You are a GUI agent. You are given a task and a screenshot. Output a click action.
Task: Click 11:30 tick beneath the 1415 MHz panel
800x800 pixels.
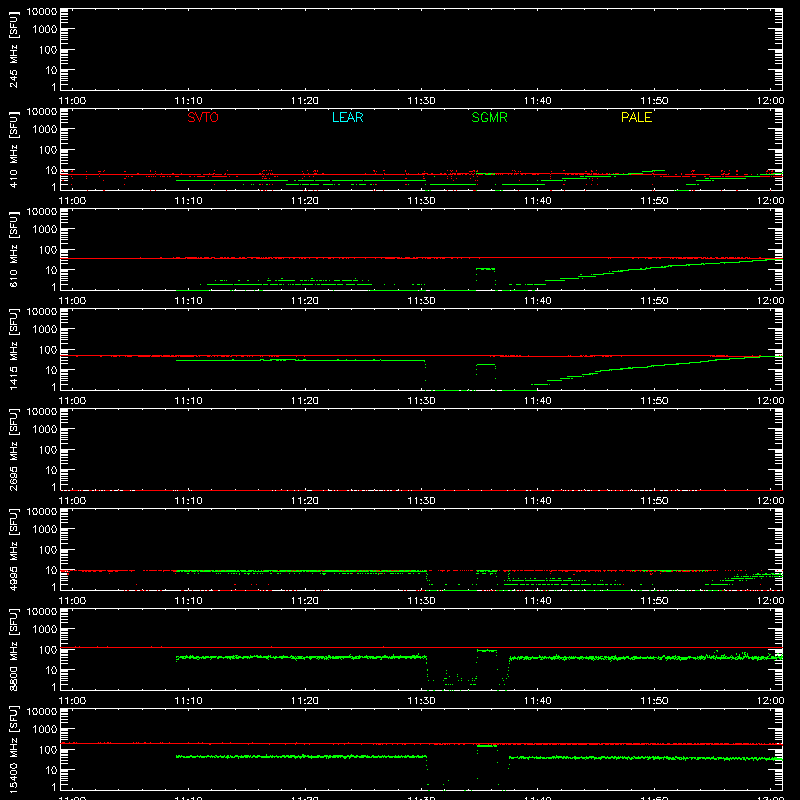[x=421, y=401]
